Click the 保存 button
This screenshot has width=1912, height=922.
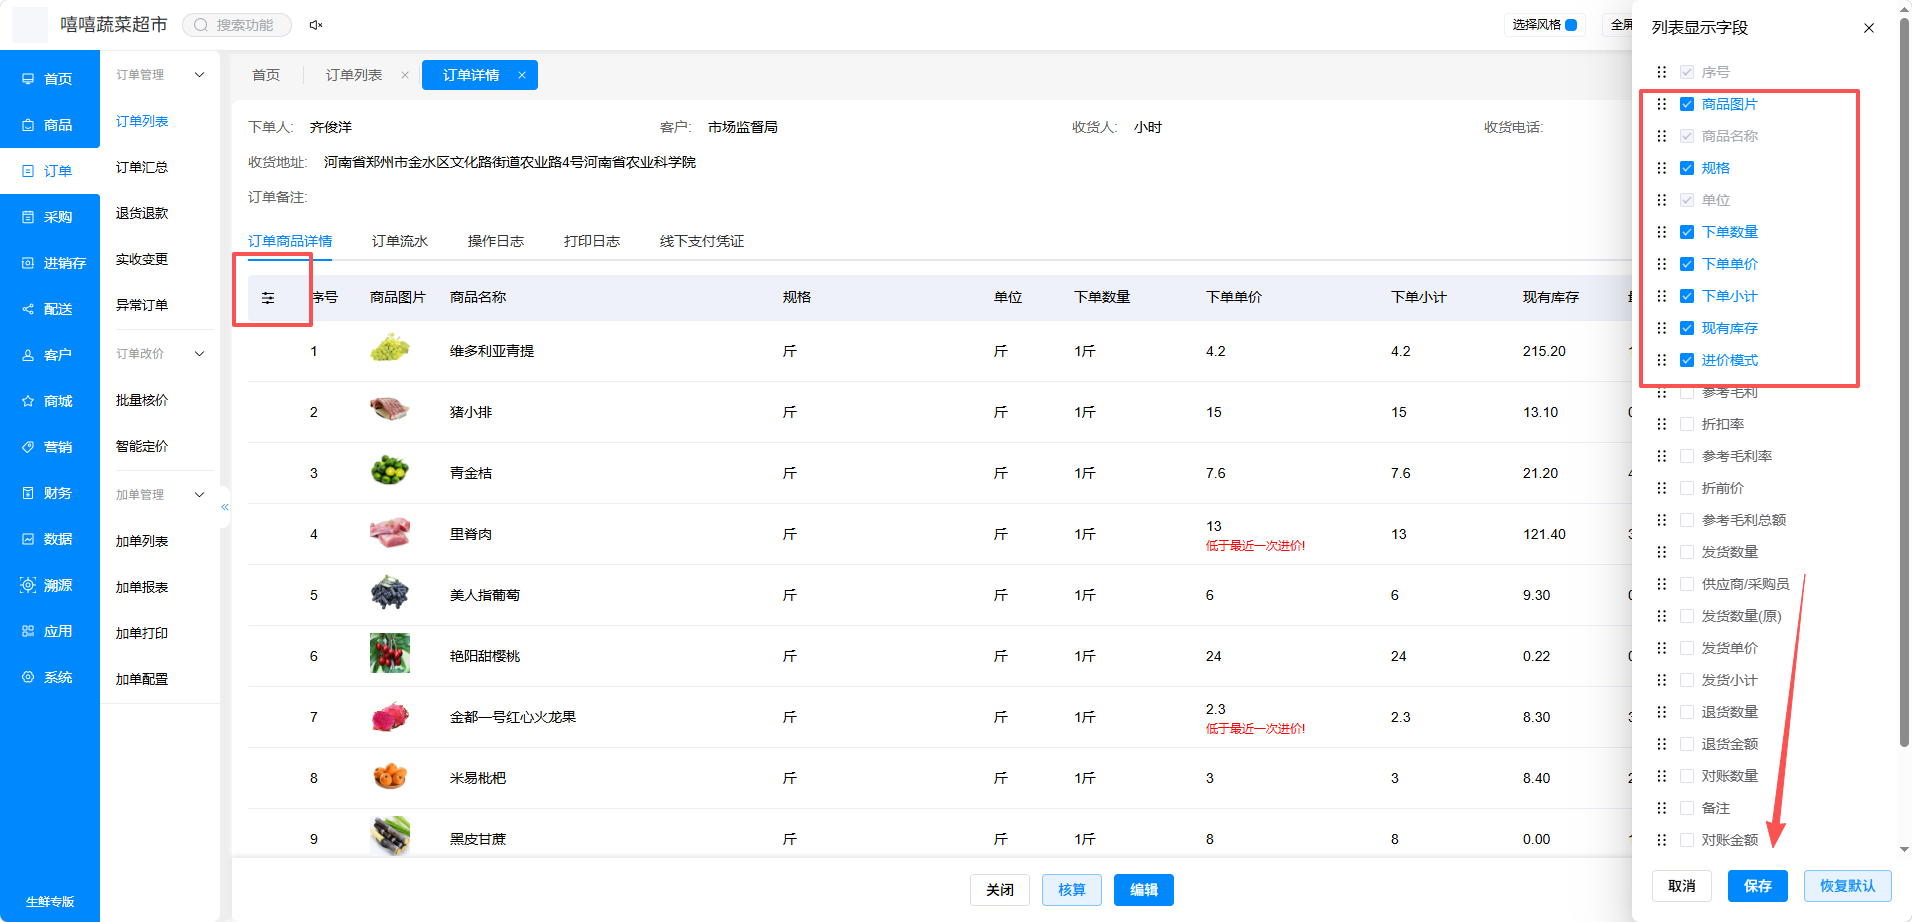(1758, 886)
